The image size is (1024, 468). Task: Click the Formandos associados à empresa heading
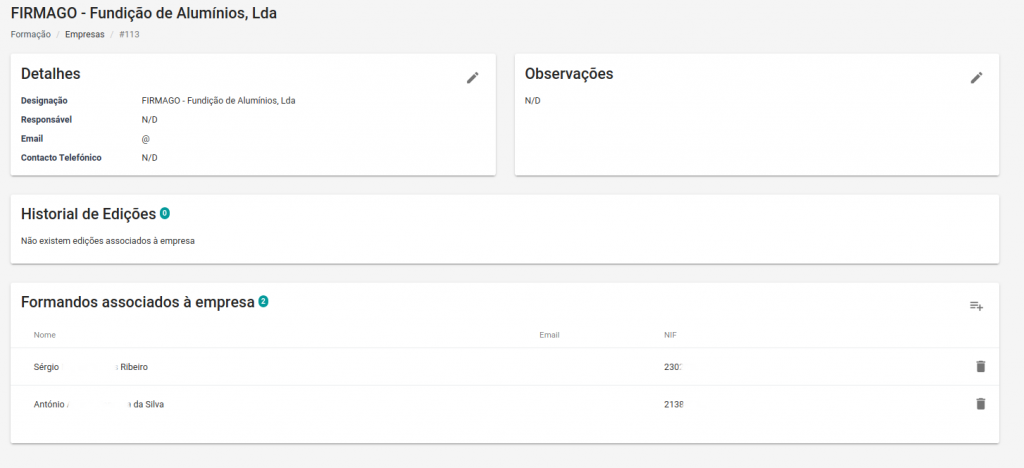[138, 302]
